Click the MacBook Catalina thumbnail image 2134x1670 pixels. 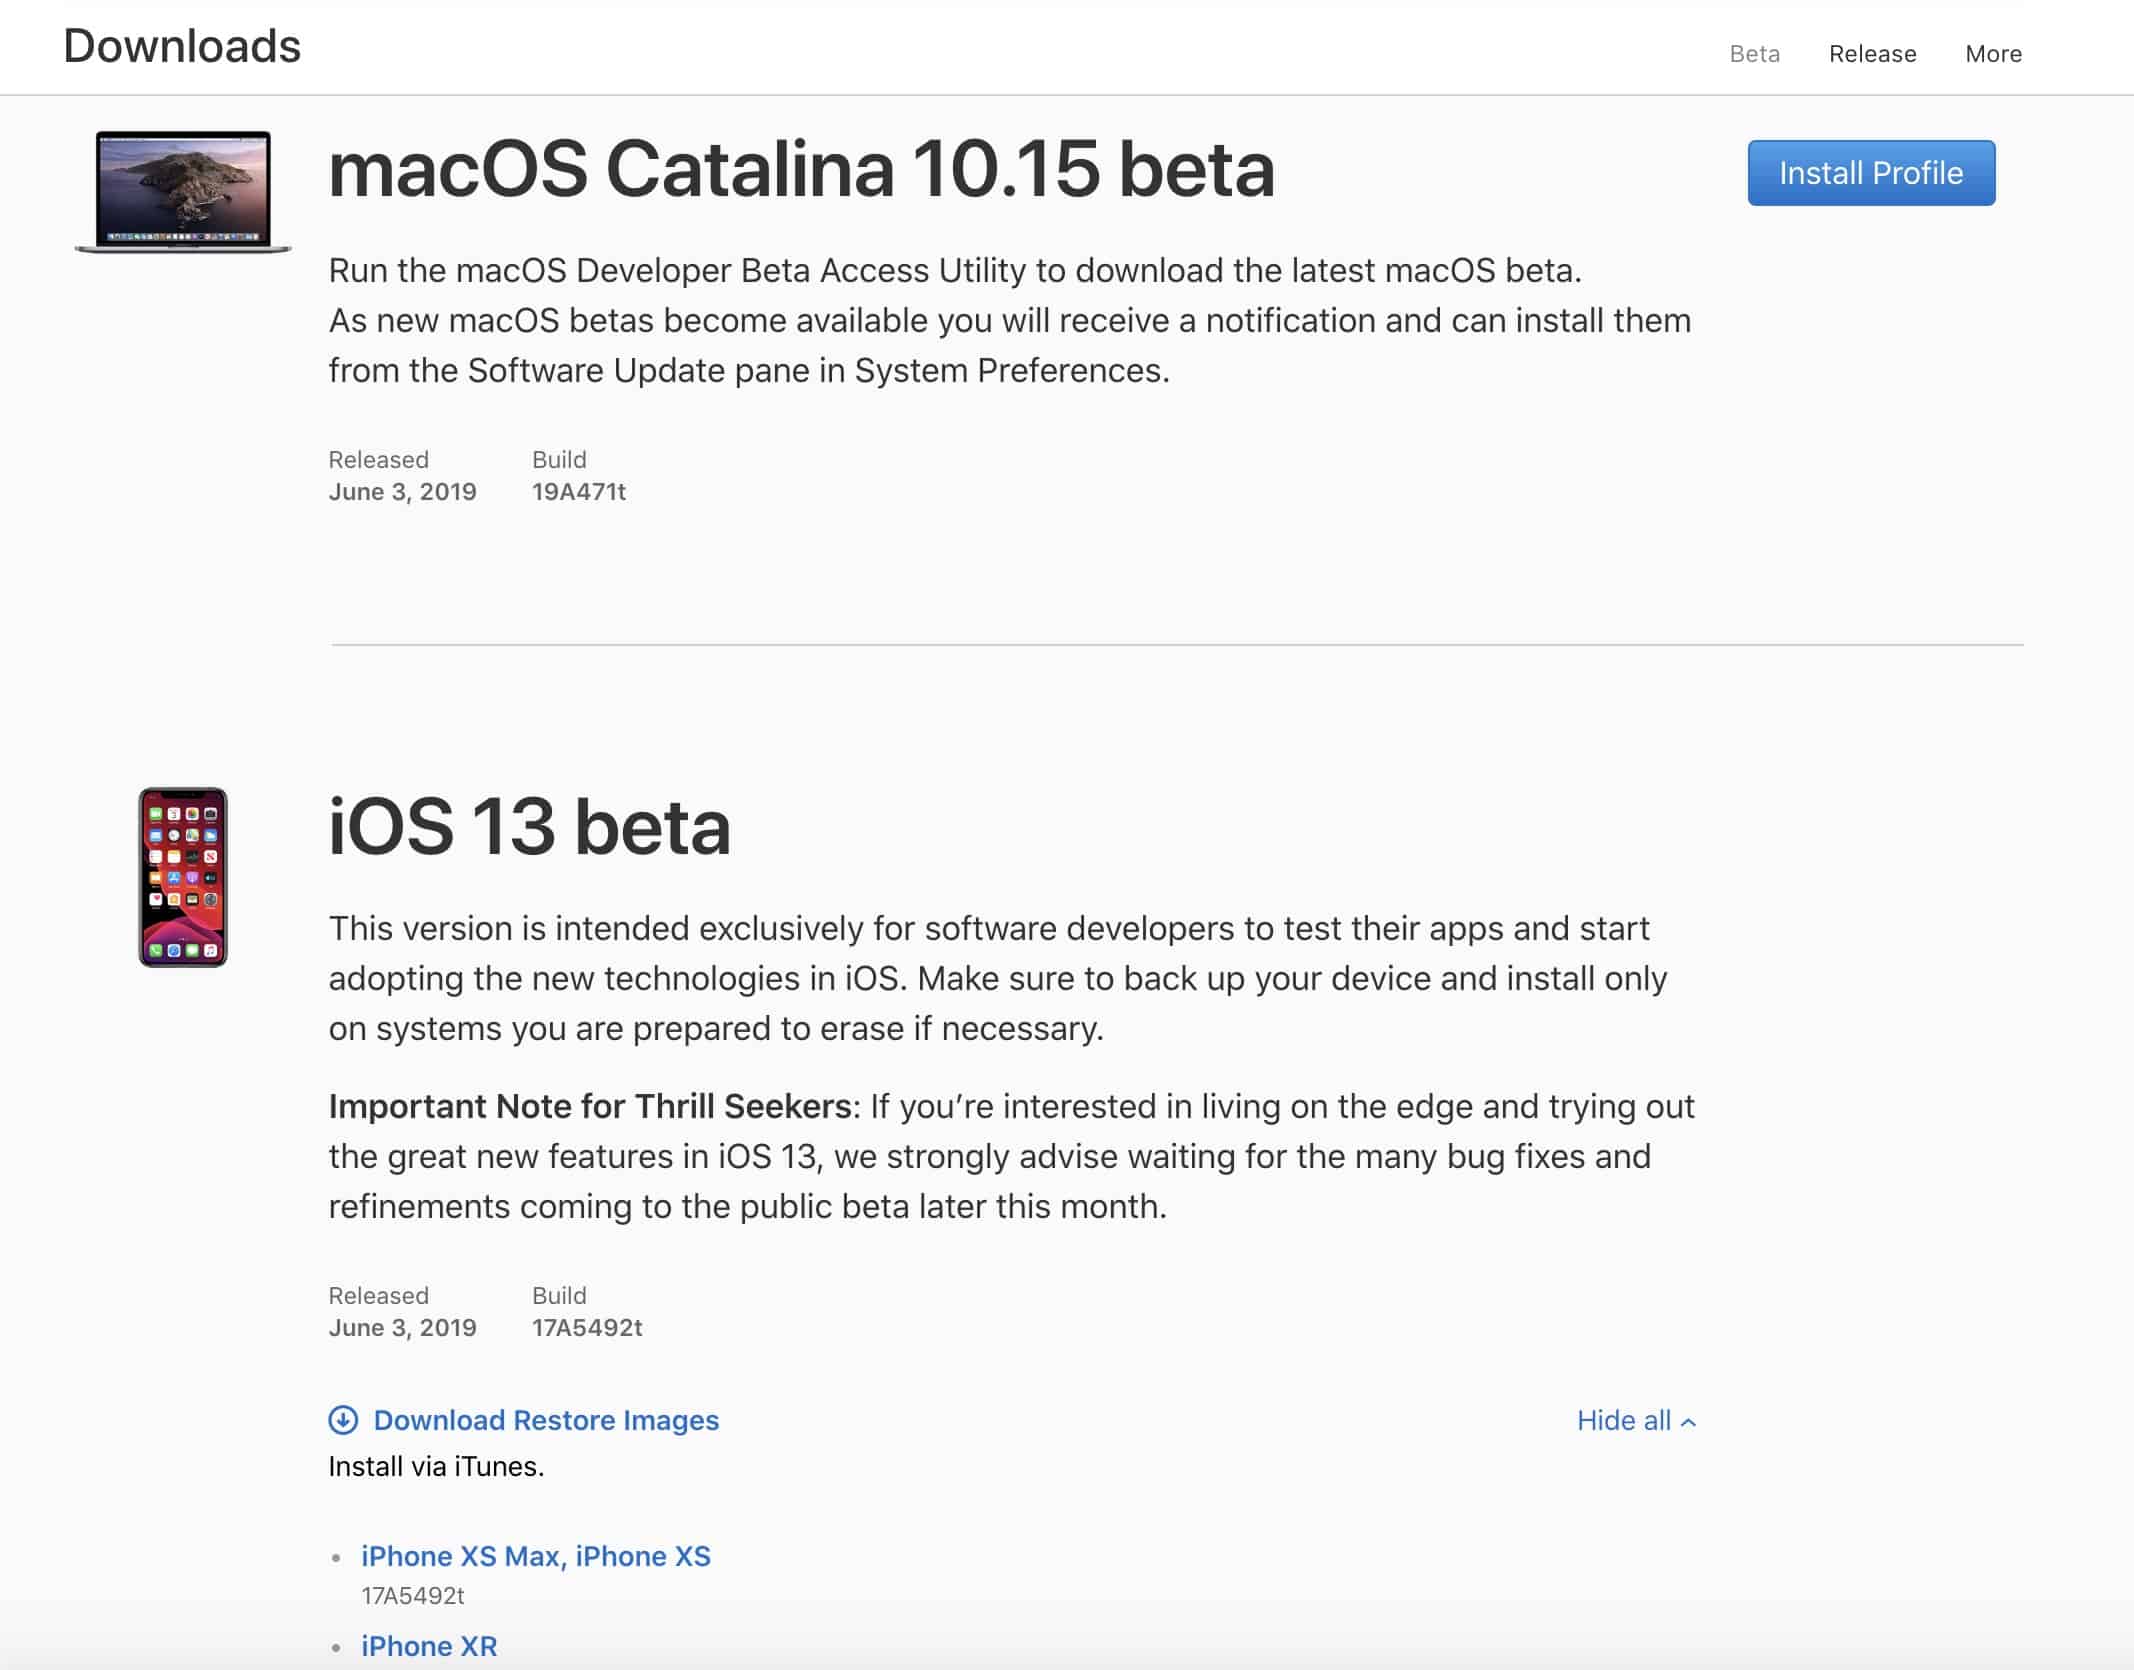point(183,191)
